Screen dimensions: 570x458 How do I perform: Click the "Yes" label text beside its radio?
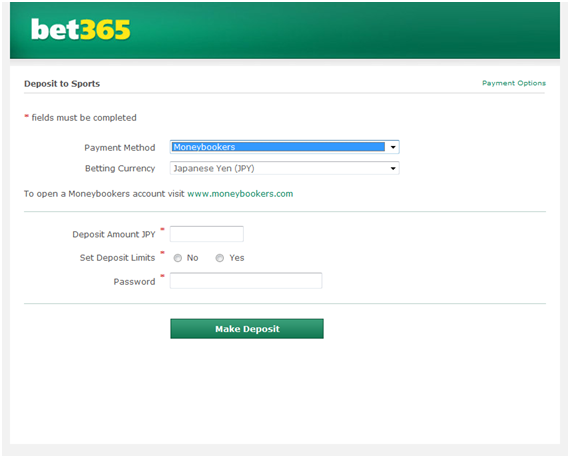(x=237, y=258)
